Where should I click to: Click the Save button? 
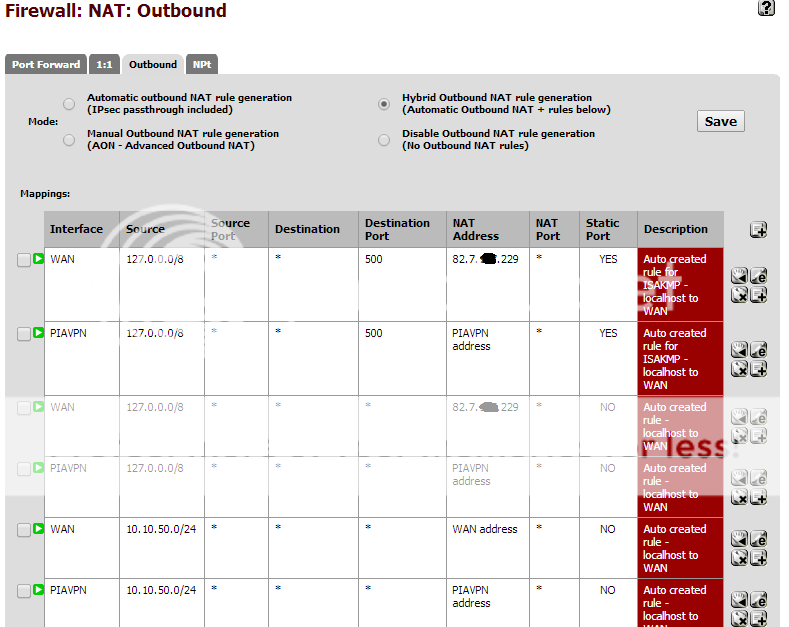tap(720, 122)
